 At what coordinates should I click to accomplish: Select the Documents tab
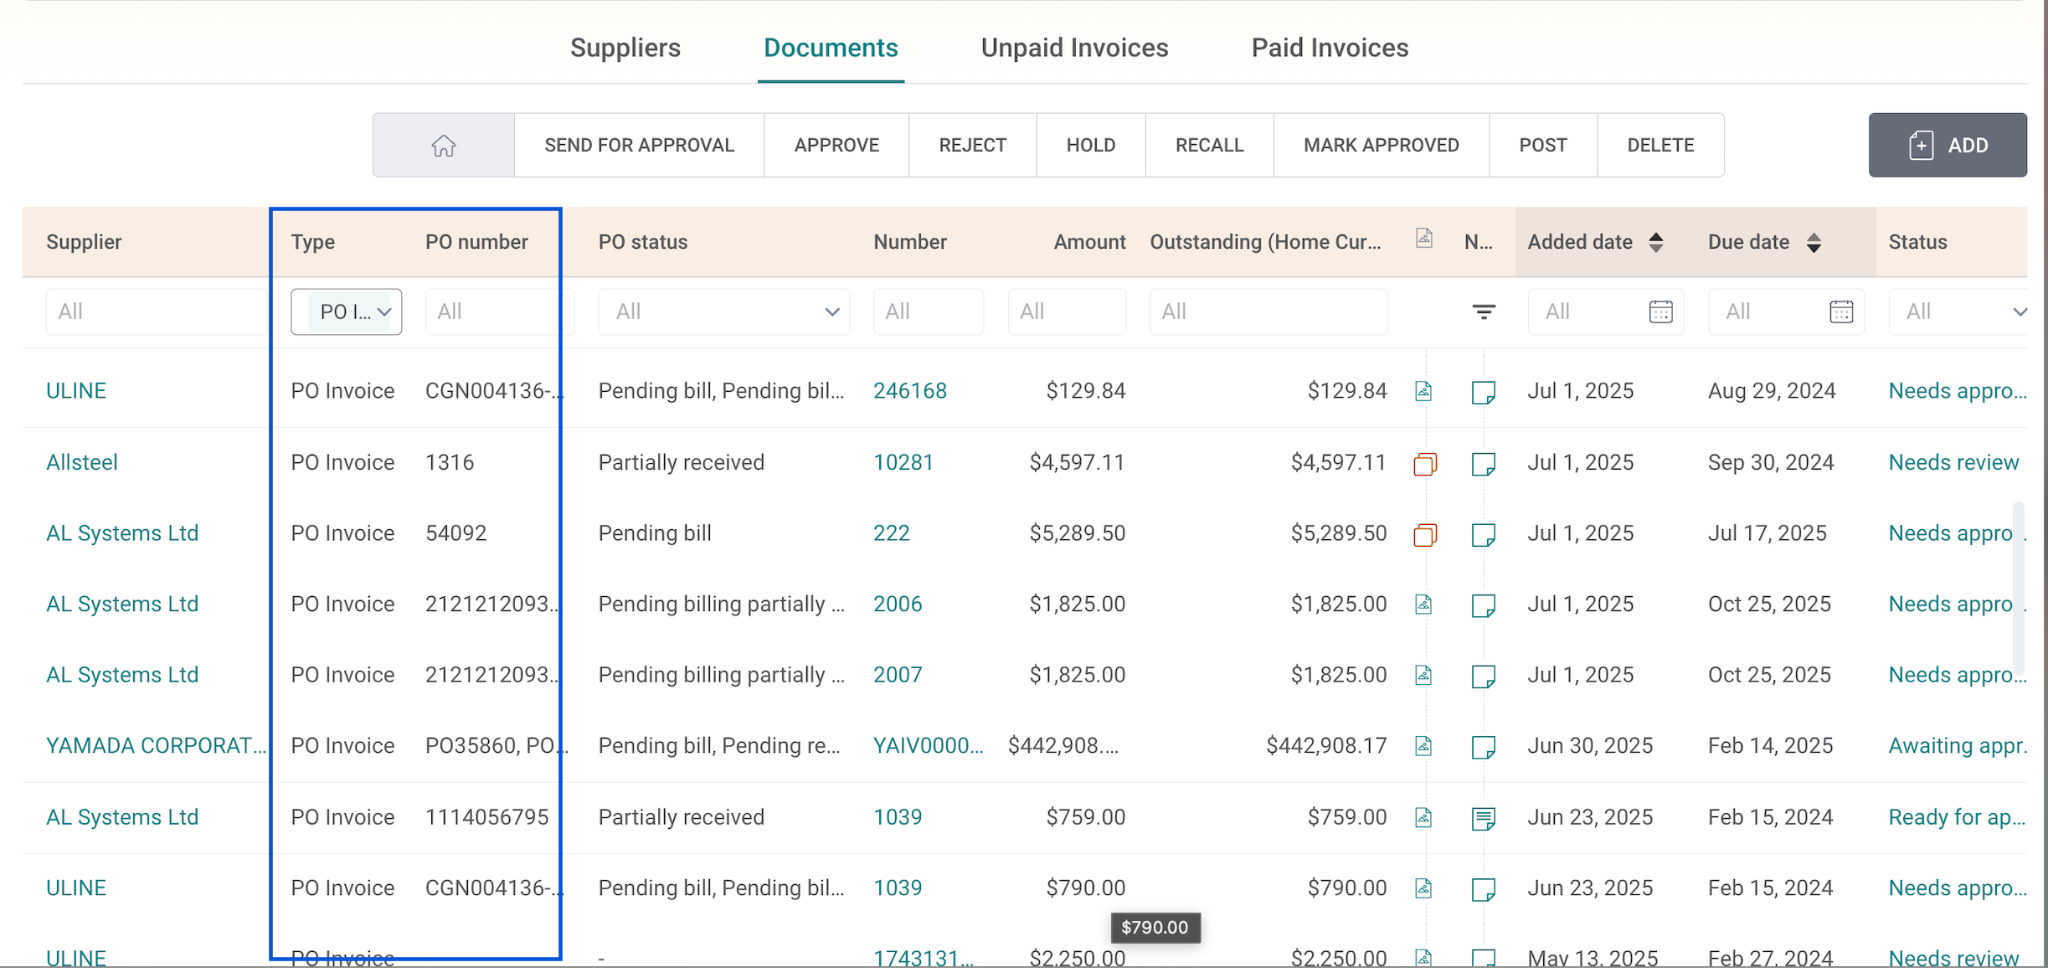click(x=831, y=48)
